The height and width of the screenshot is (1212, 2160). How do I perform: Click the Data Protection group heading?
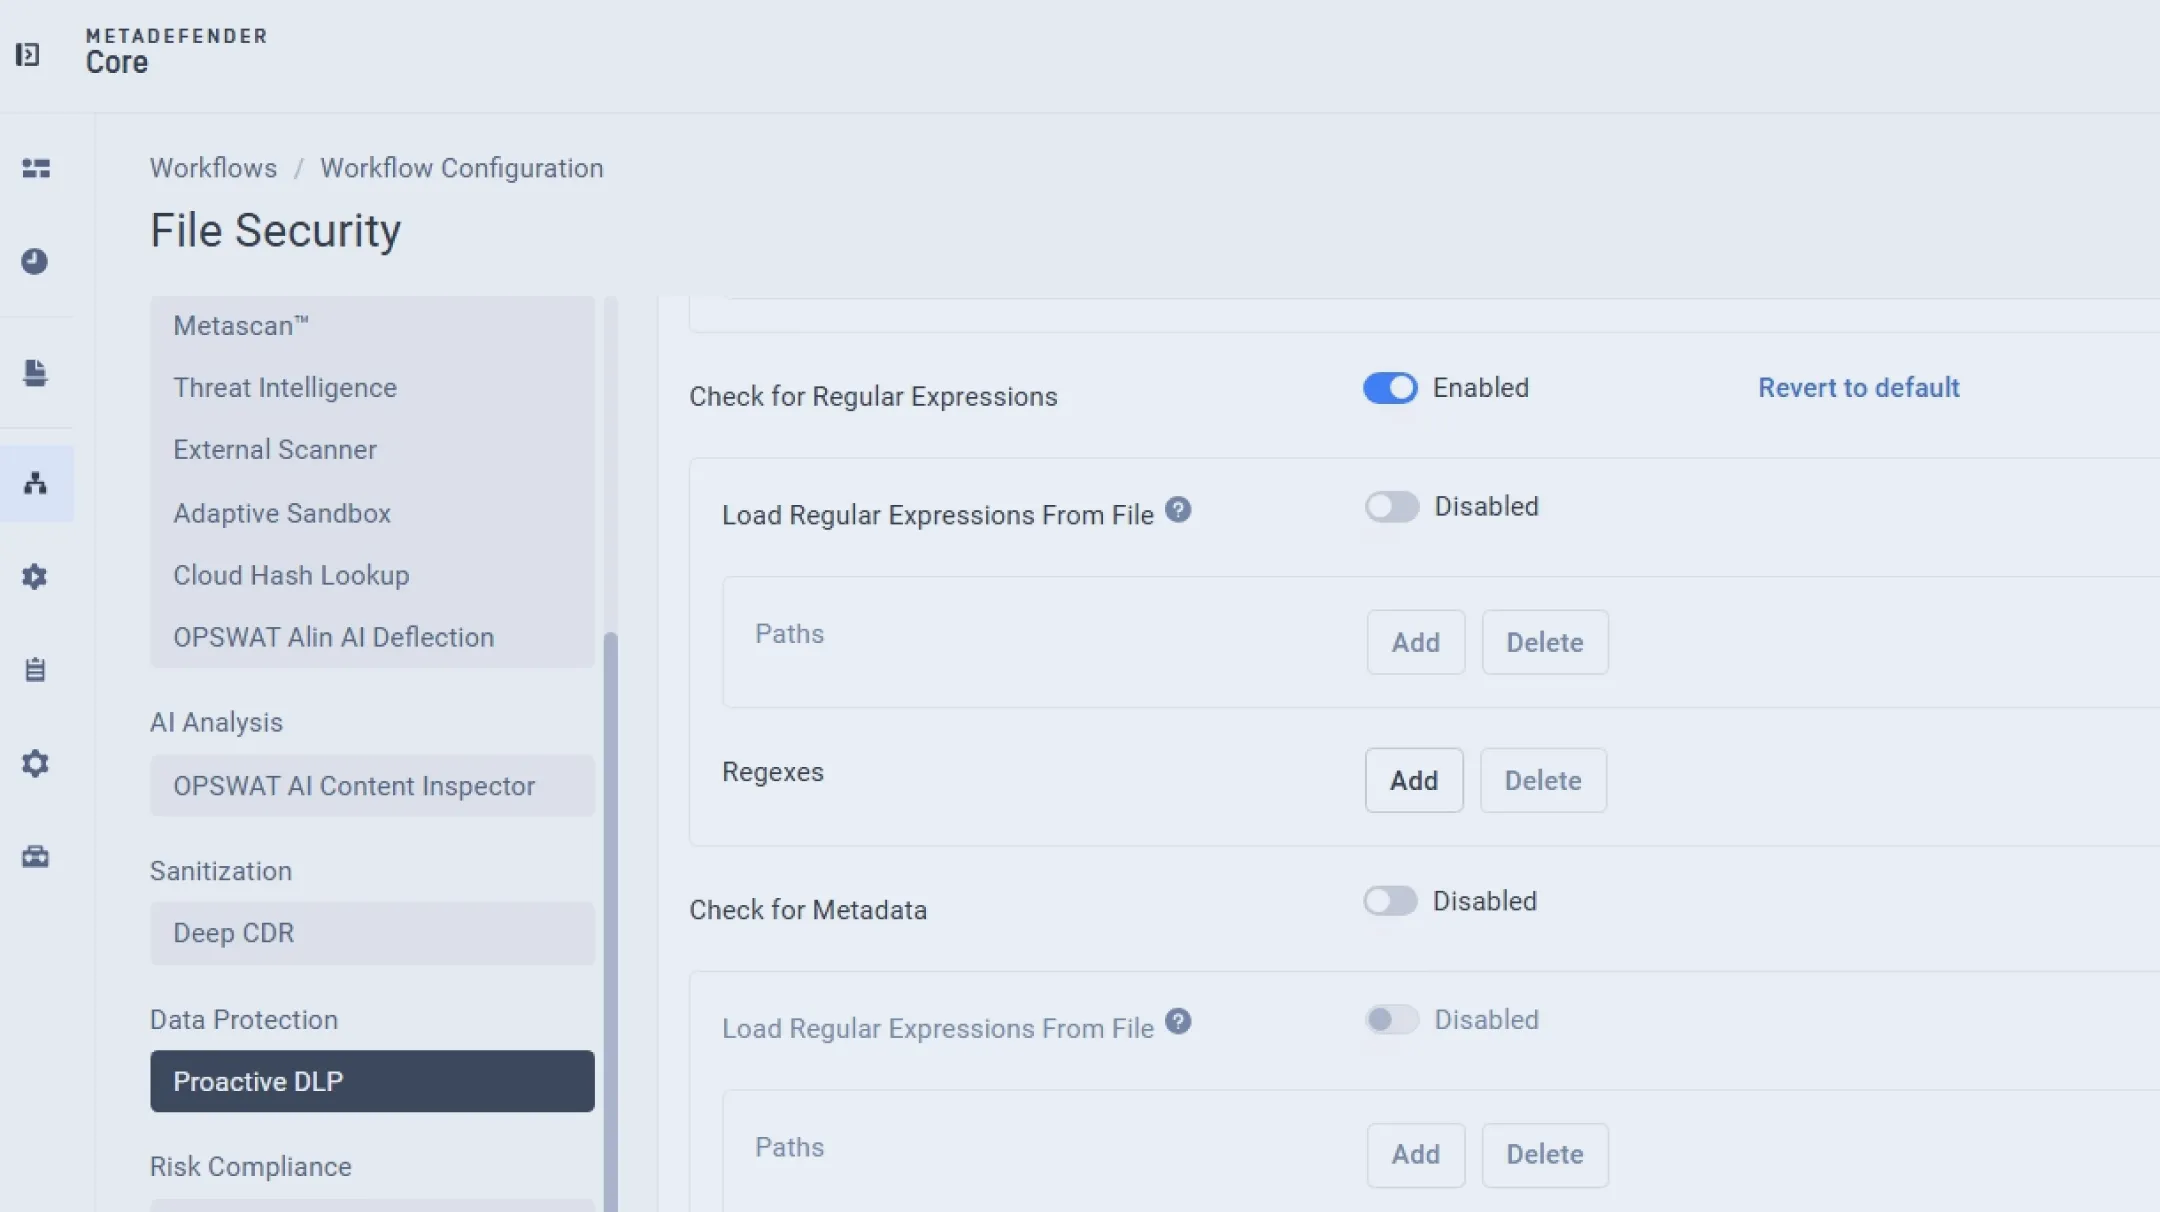244,1020
